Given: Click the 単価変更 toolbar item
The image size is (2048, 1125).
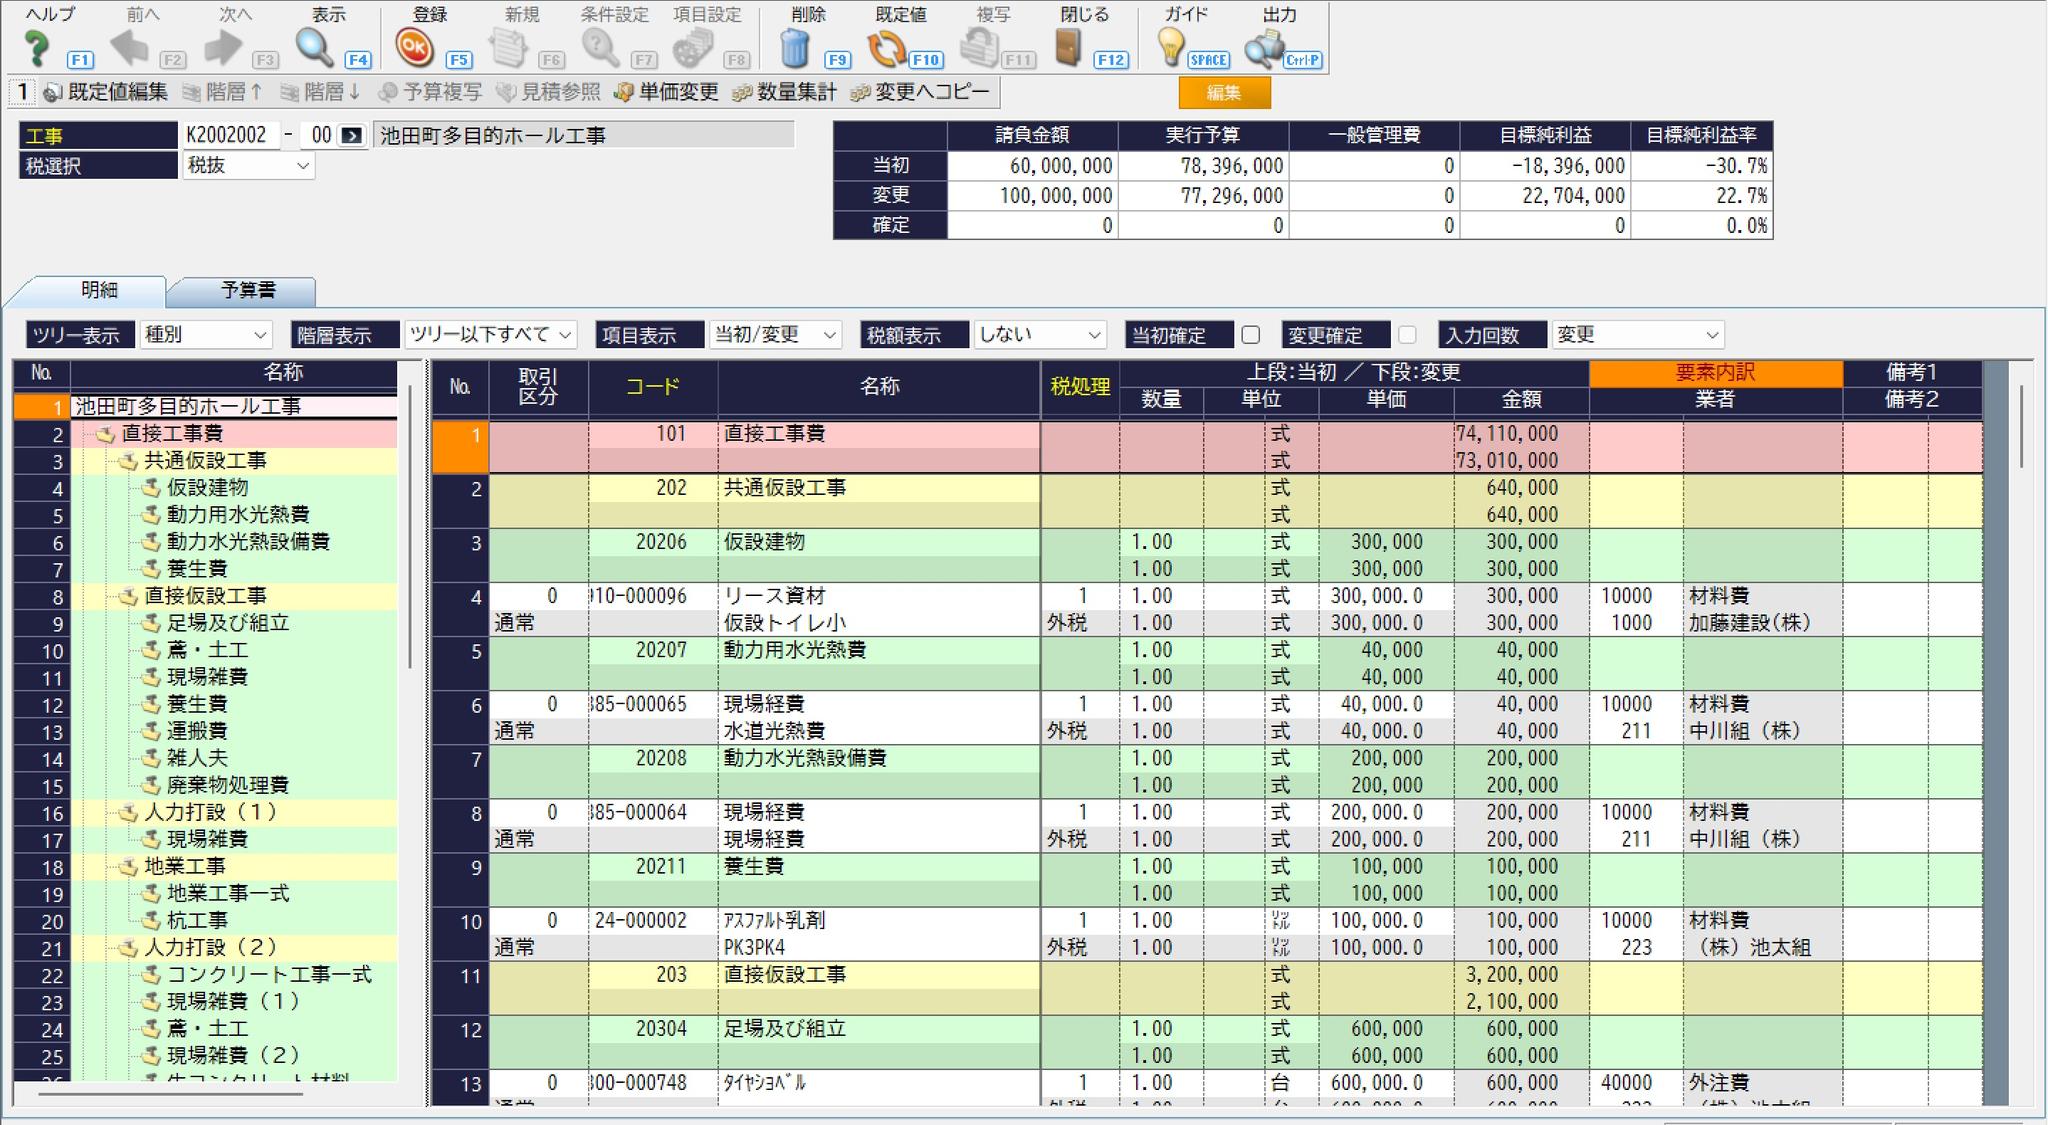Looking at the screenshot, I should coord(666,92).
